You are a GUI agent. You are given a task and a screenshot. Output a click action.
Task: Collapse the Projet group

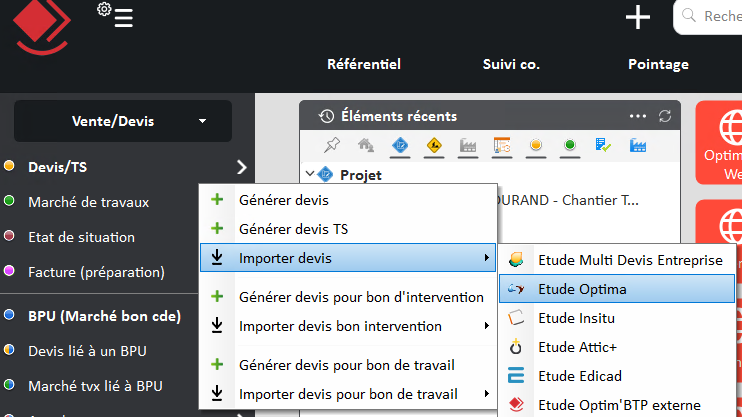310,174
